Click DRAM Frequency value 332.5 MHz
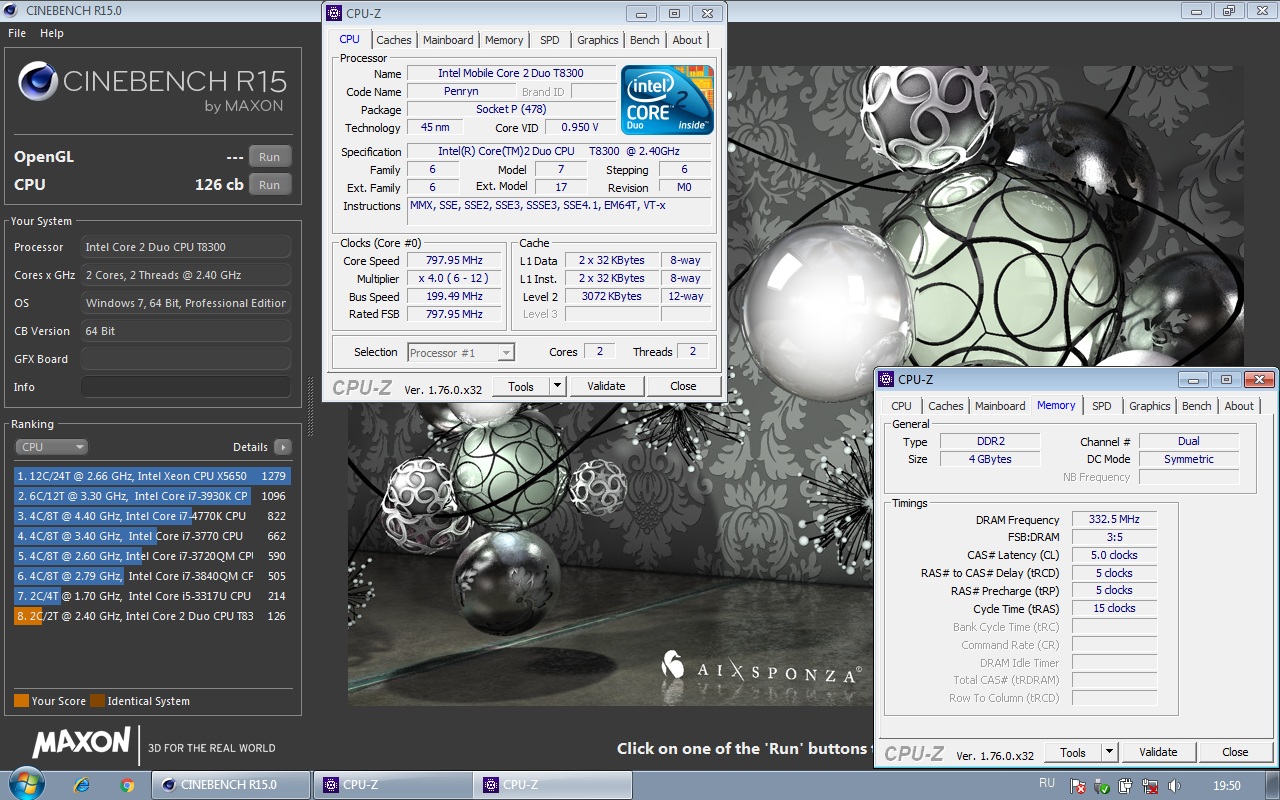The height and width of the screenshot is (800, 1280). pos(1114,519)
